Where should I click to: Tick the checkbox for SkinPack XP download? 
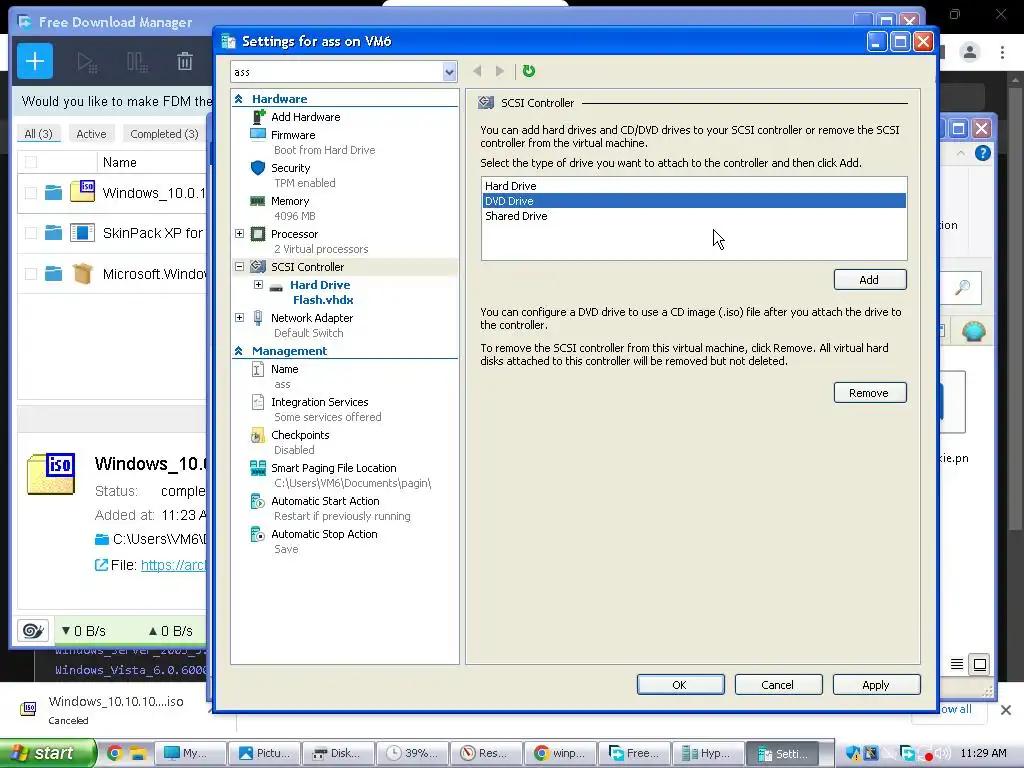click(x=31, y=233)
